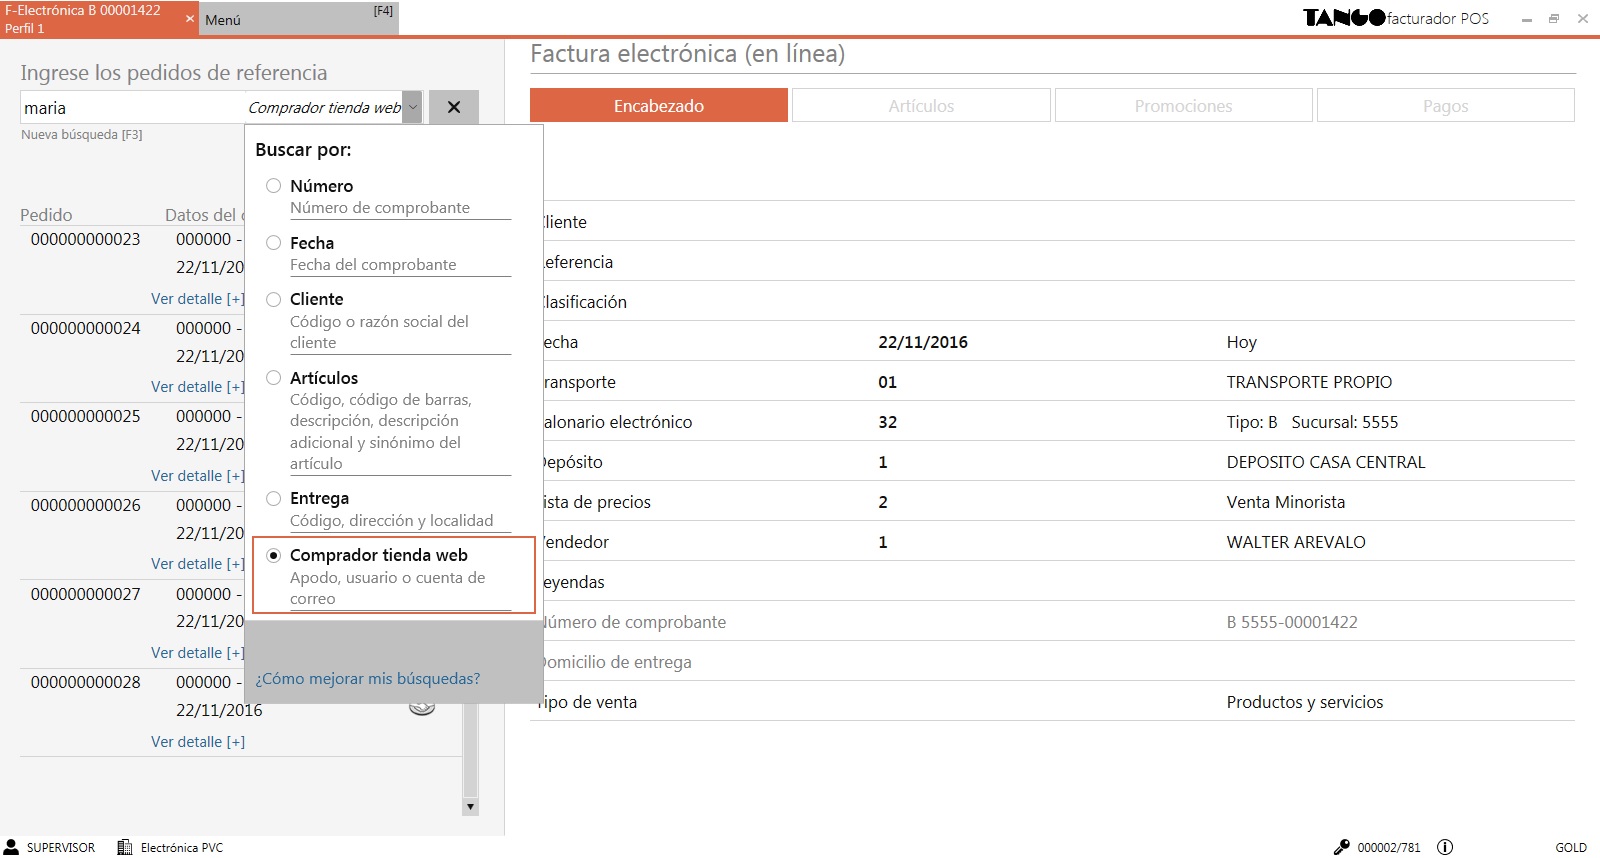Viewport: 1600px width, 858px height.
Task: Switch to the Artículos tab
Action: (921, 106)
